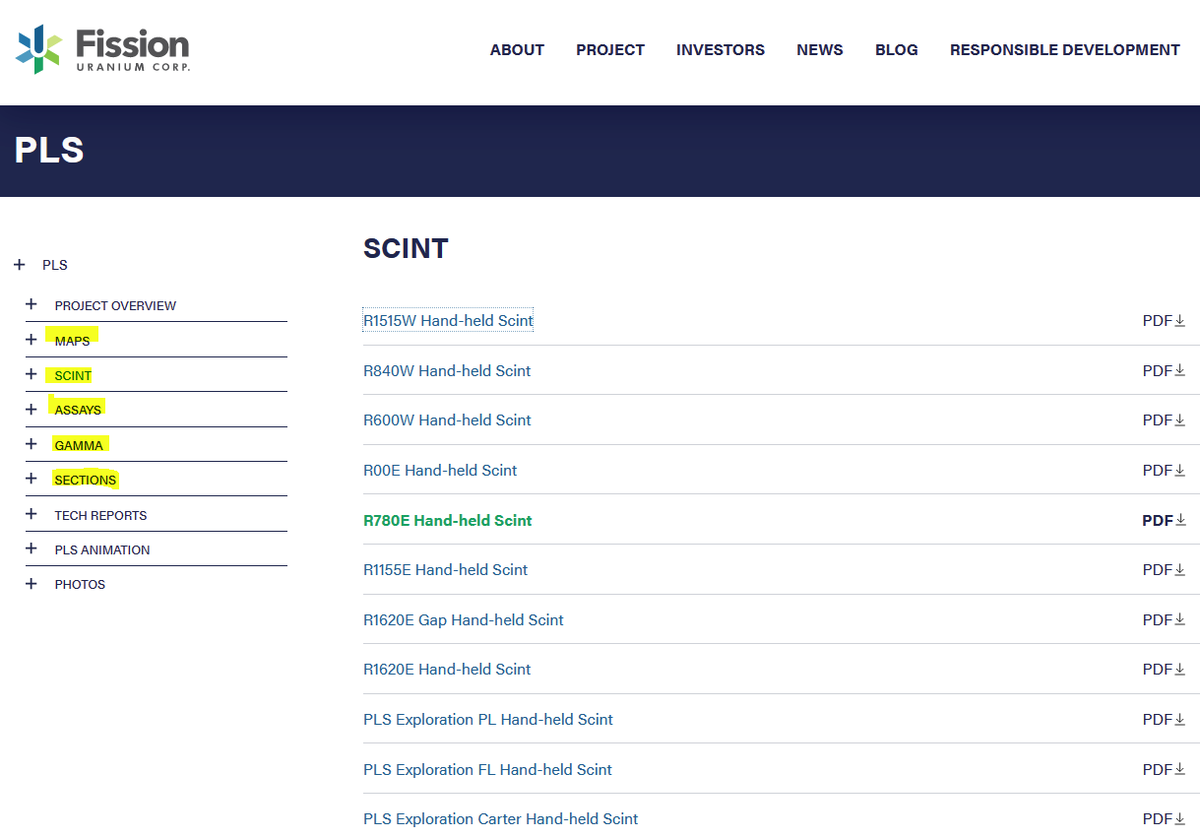Open the INVESTORS menu
This screenshot has height=838, width=1200.
click(720, 50)
